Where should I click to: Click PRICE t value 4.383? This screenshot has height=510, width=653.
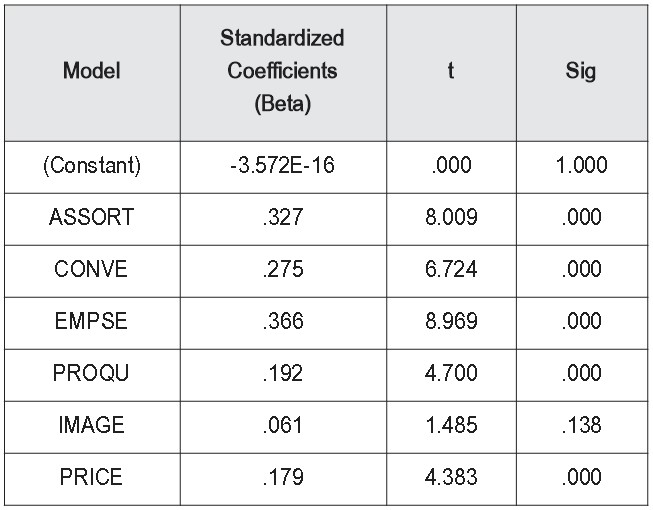pos(451,477)
